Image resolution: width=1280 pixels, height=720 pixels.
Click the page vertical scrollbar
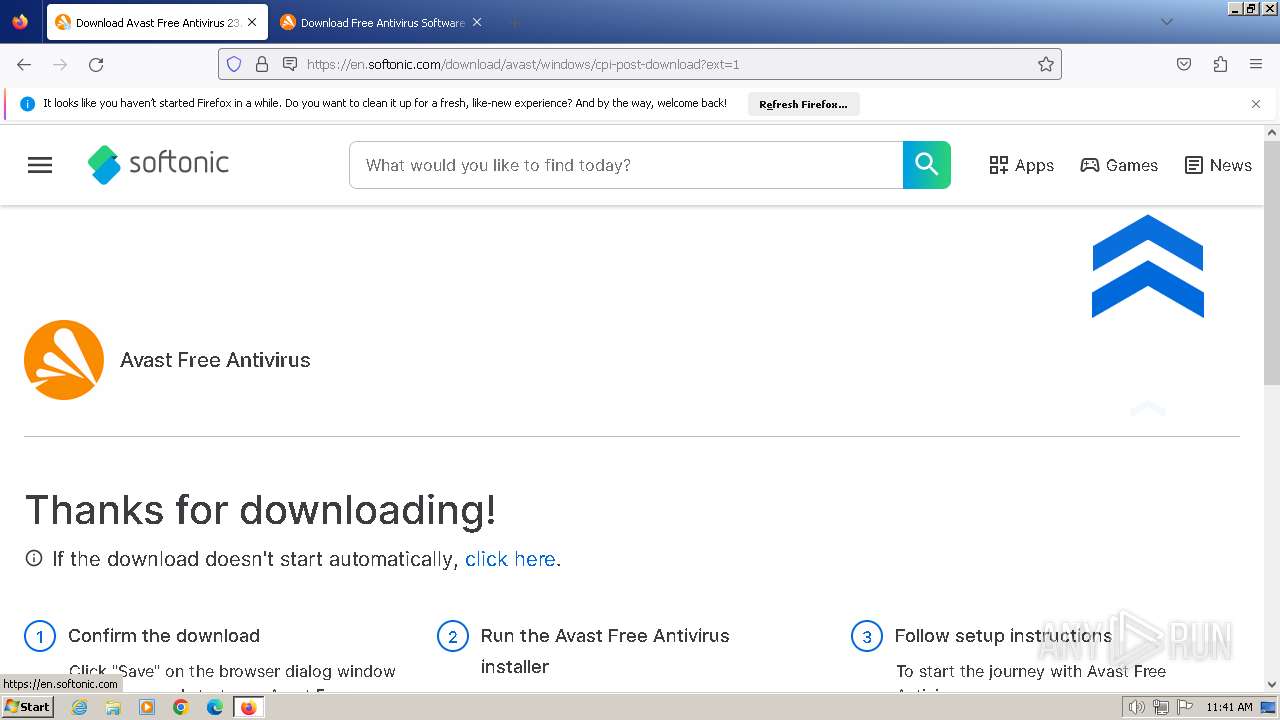1272,262
